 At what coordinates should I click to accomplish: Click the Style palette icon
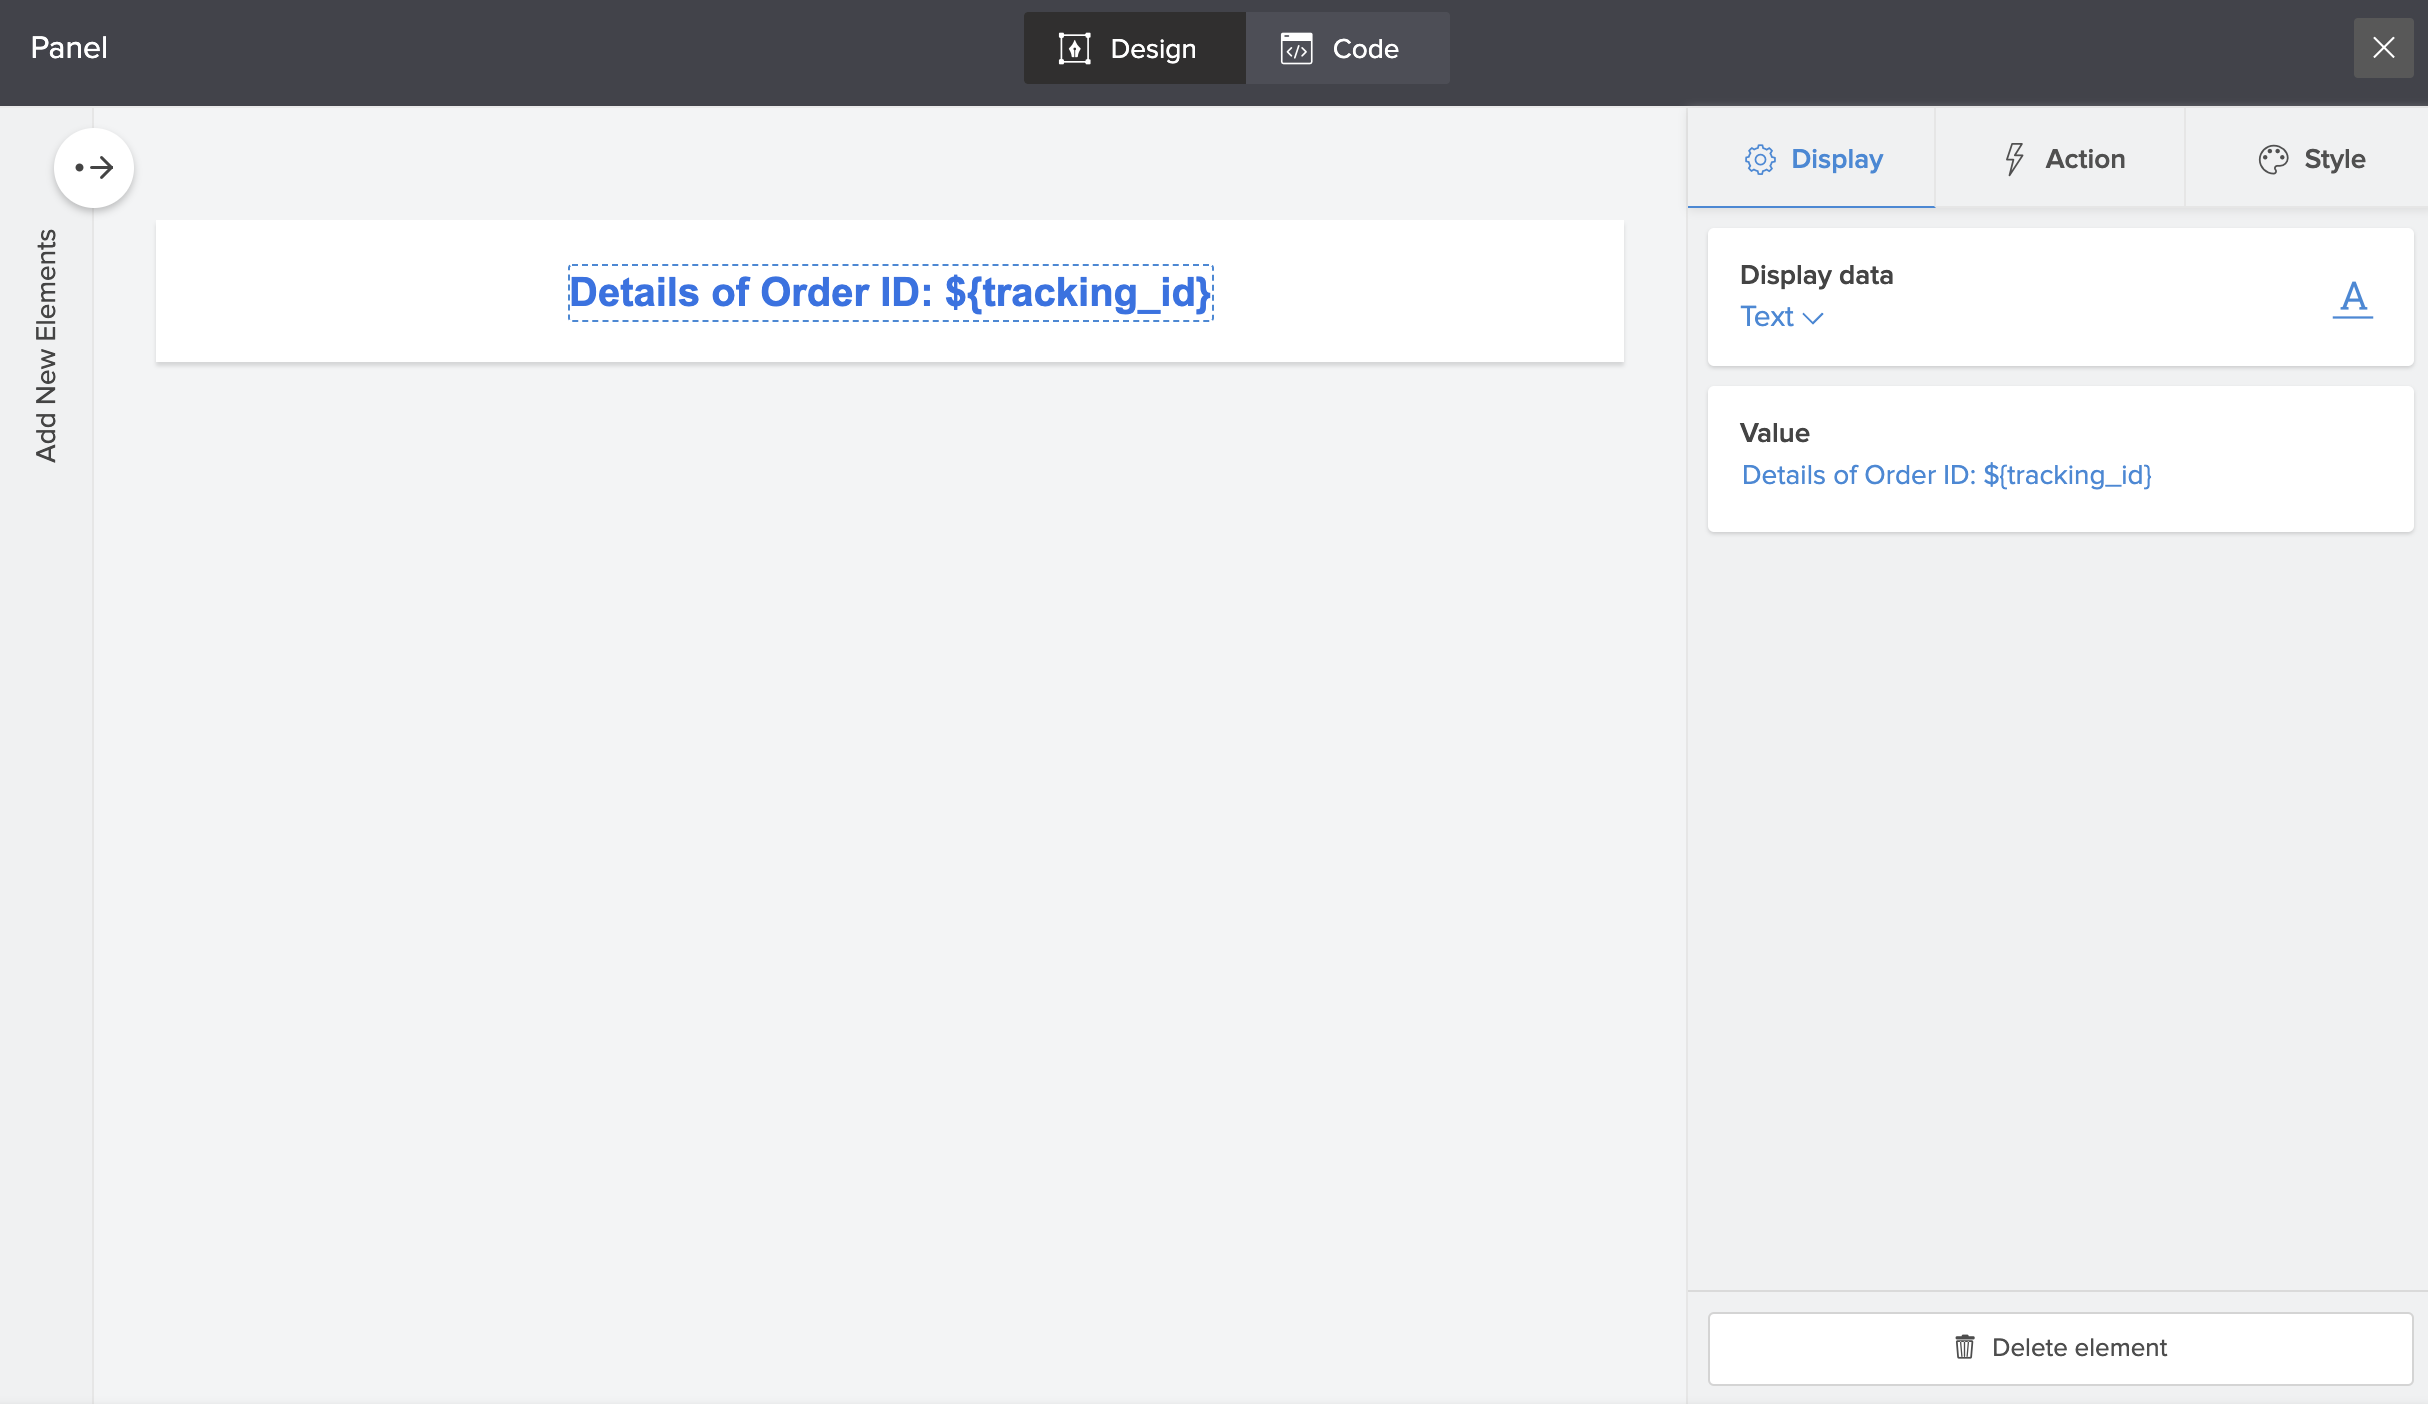(2273, 159)
